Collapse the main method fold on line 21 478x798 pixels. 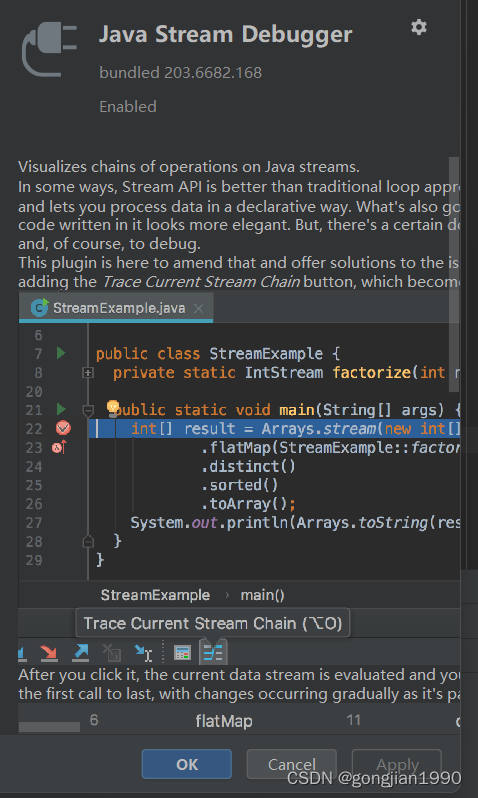point(88,410)
